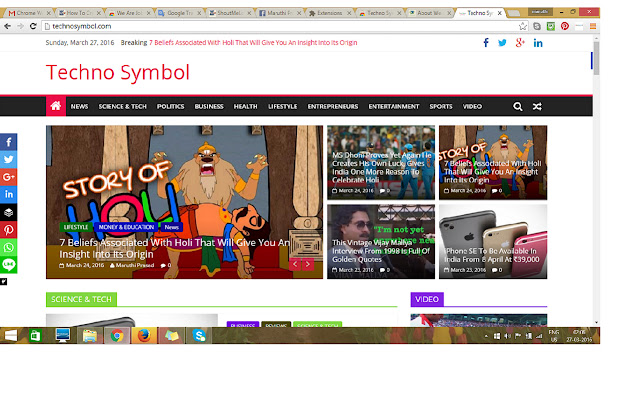
Task: Click the News tag on the main slider
Action: pos(171,227)
